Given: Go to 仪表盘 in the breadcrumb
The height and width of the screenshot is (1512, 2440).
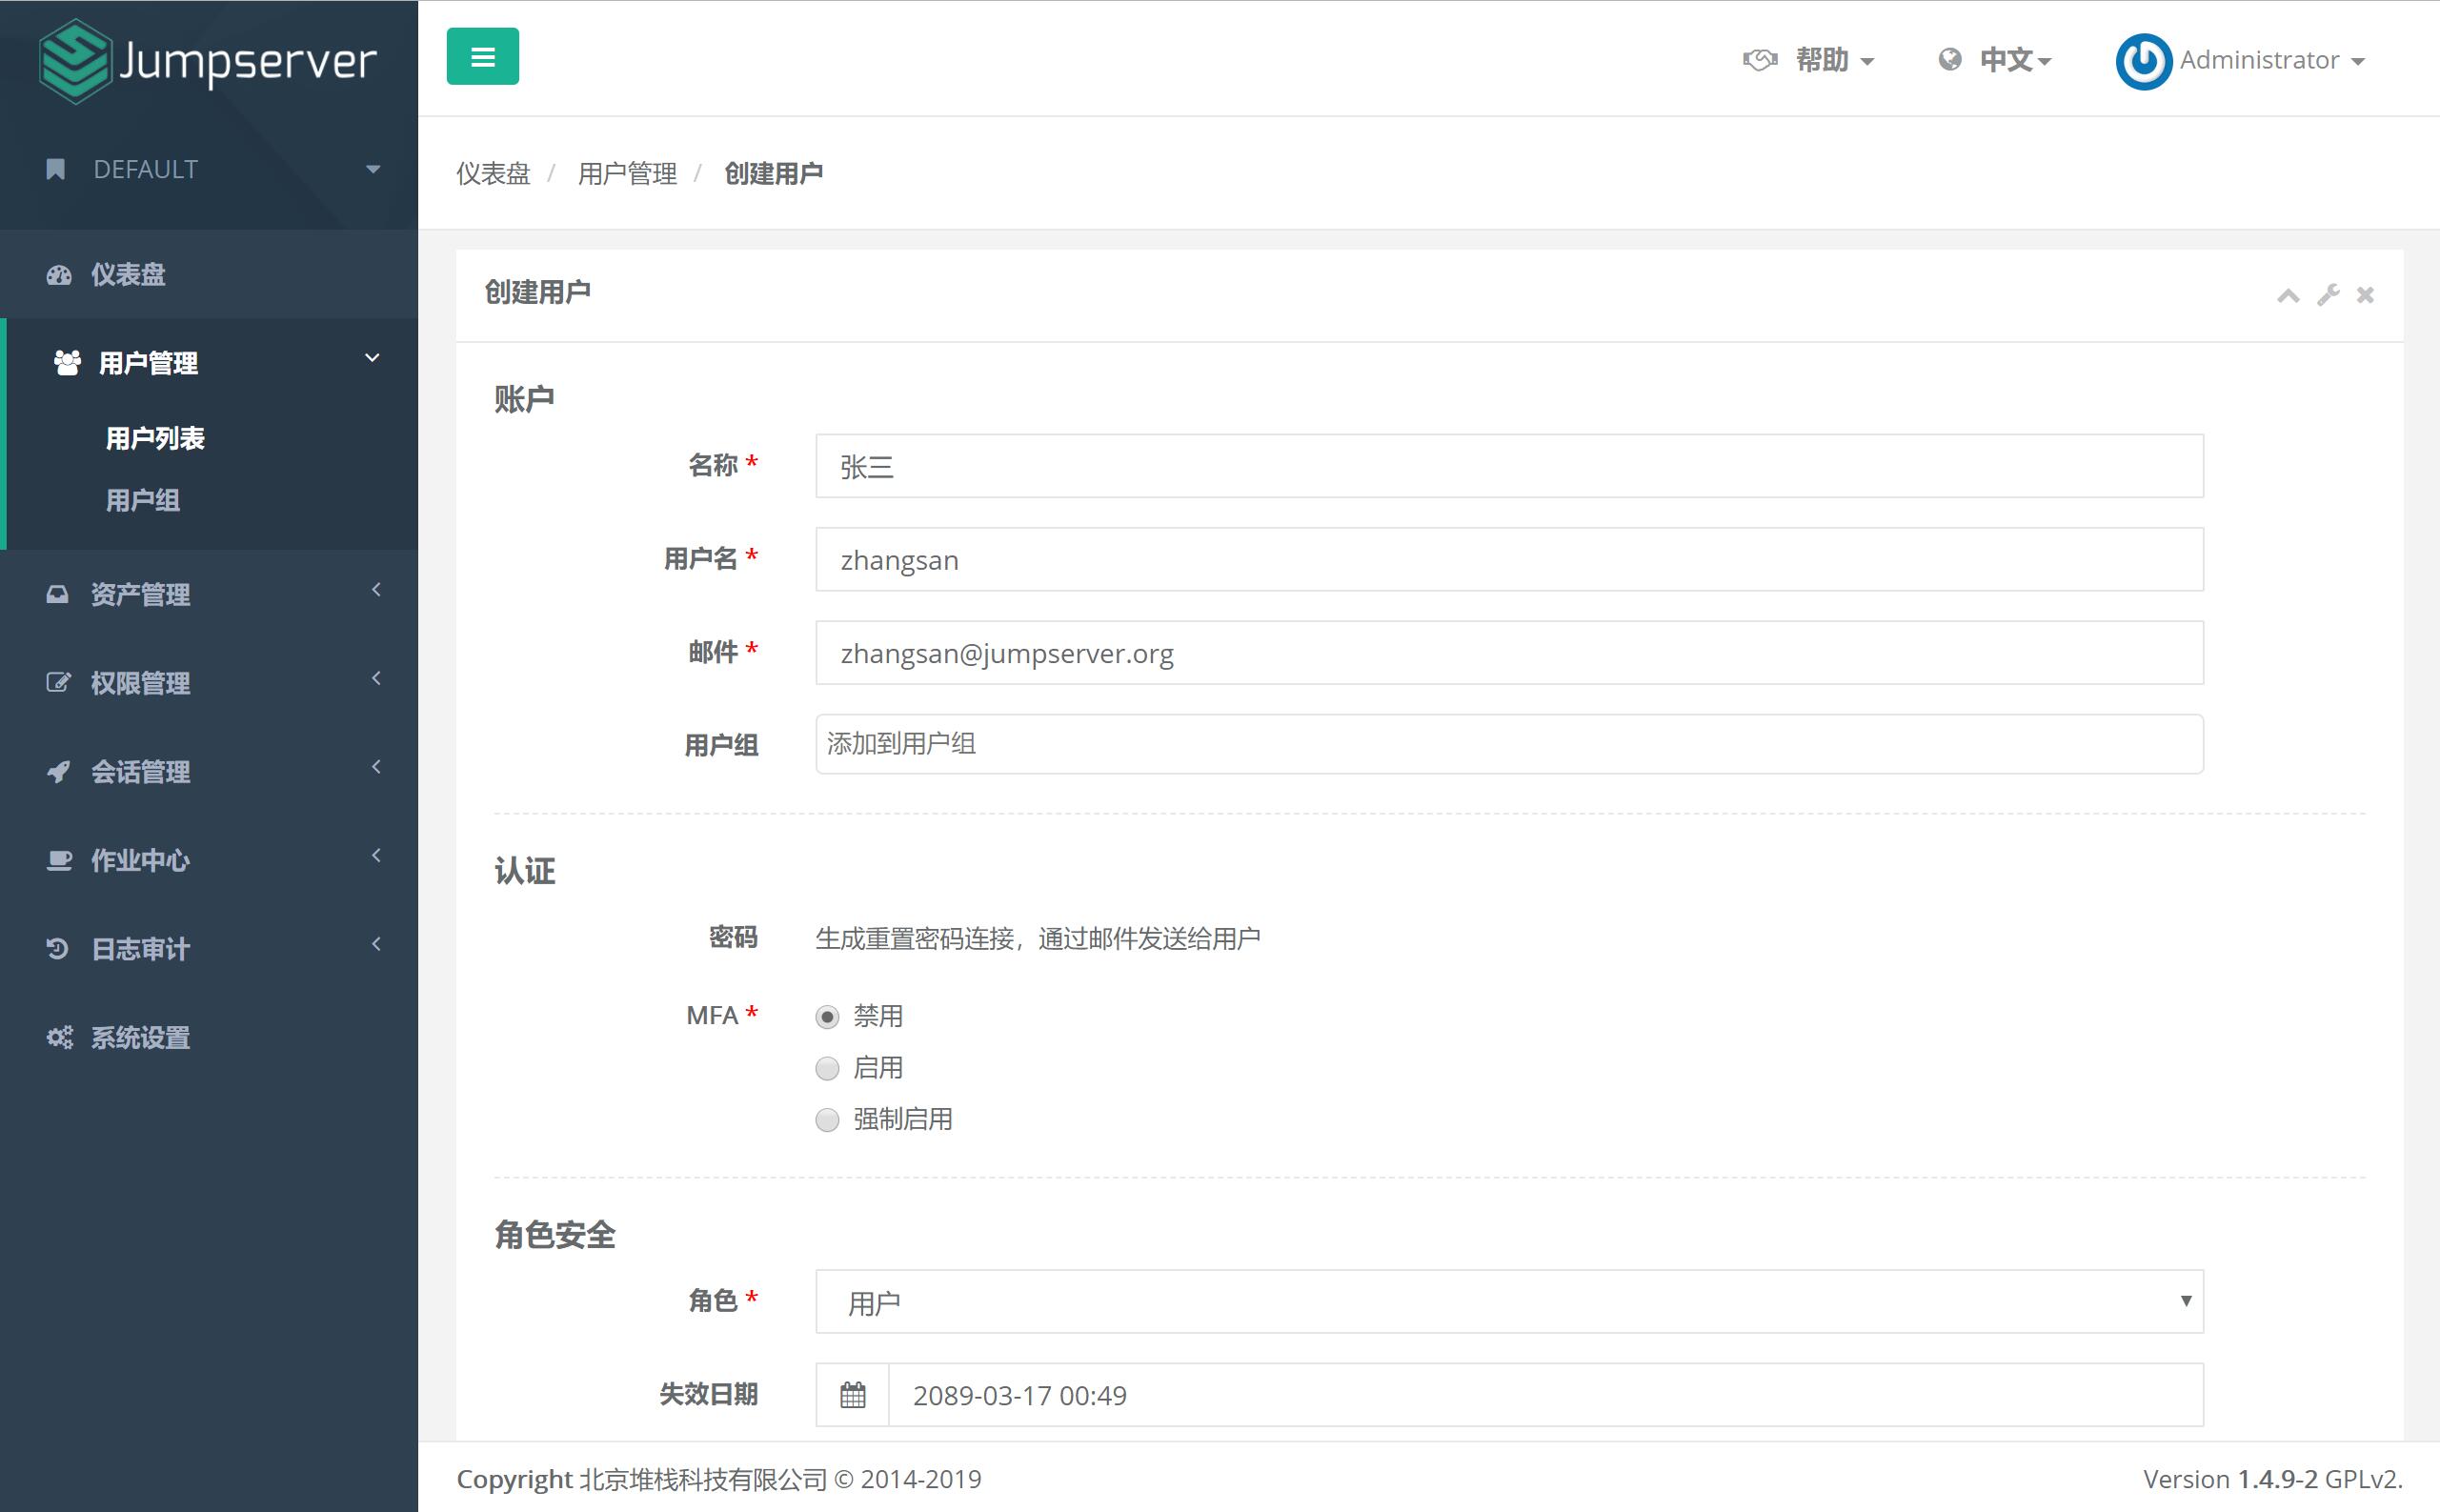Looking at the screenshot, I should point(493,174).
